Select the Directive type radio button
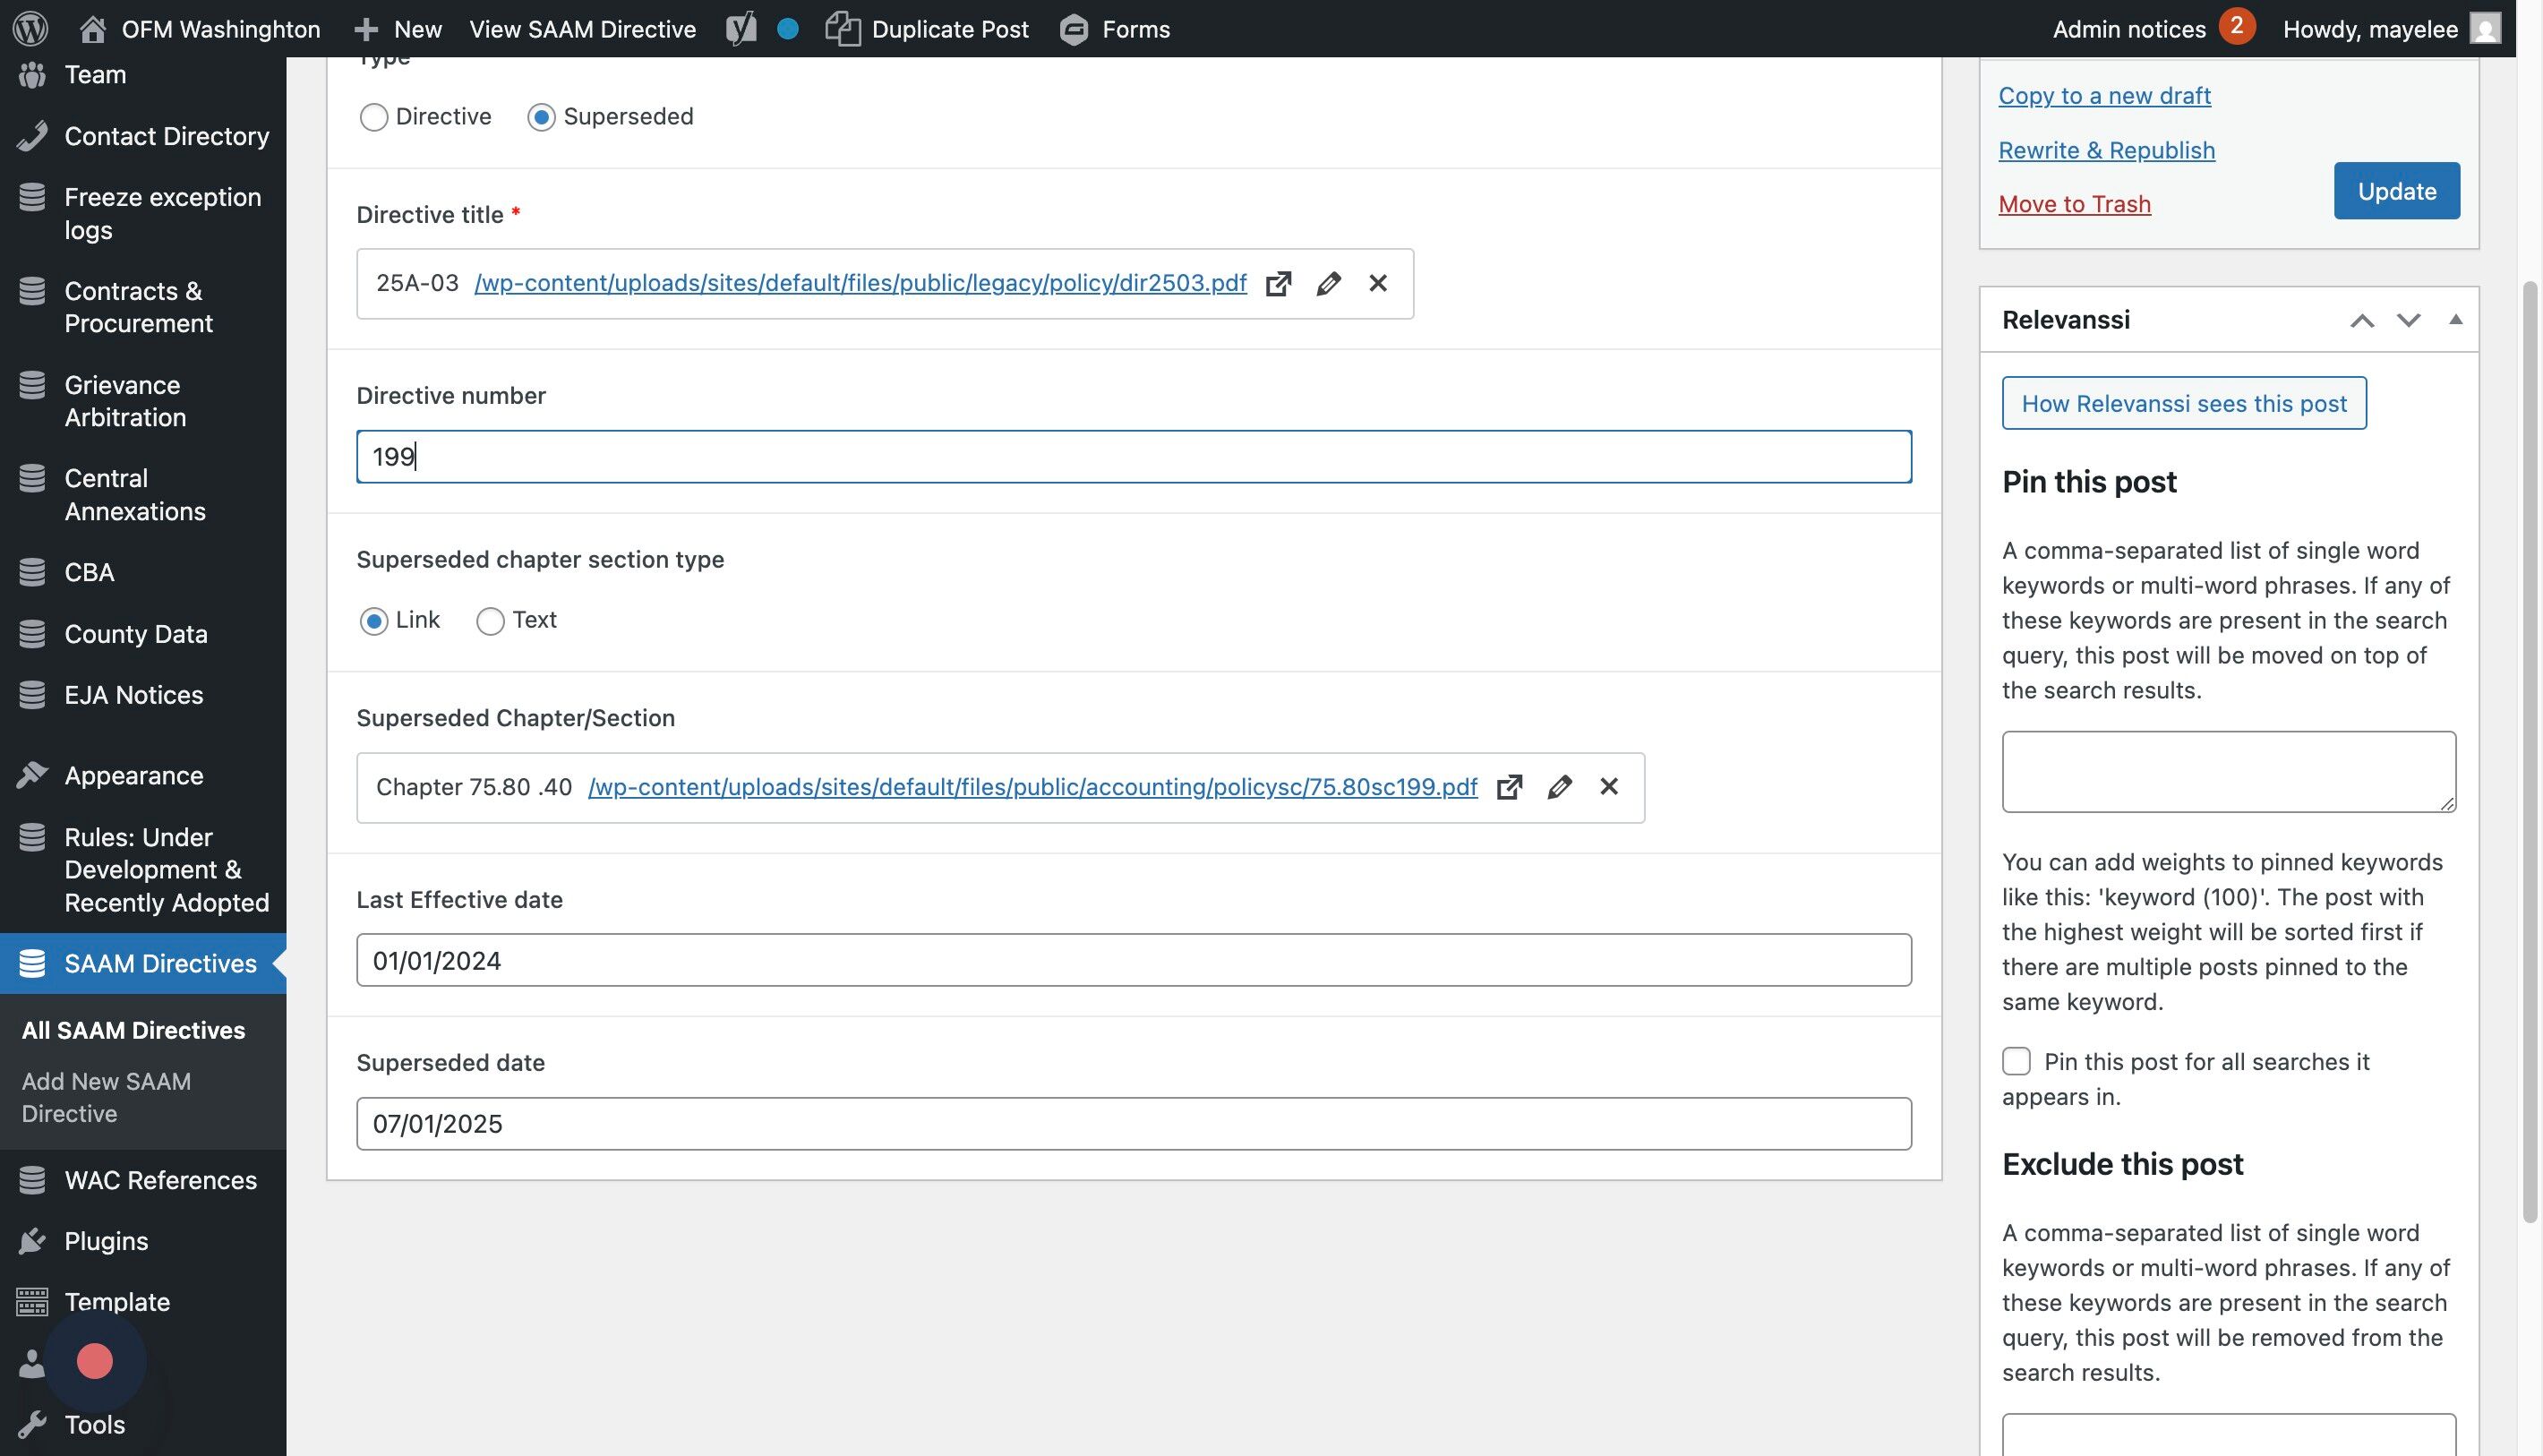 click(x=374, y=118)
